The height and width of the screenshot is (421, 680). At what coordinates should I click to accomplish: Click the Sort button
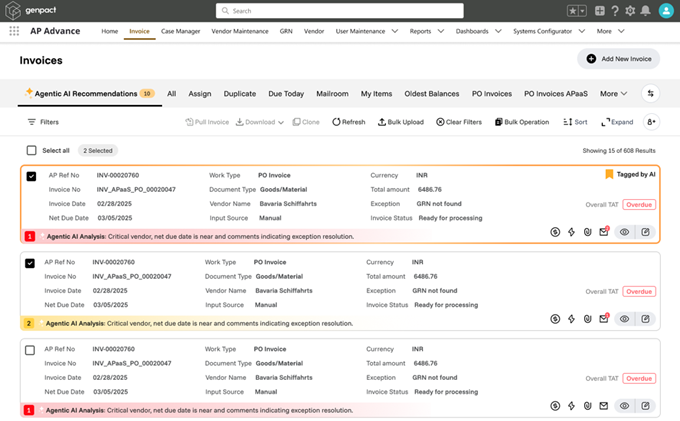[575, 122]
